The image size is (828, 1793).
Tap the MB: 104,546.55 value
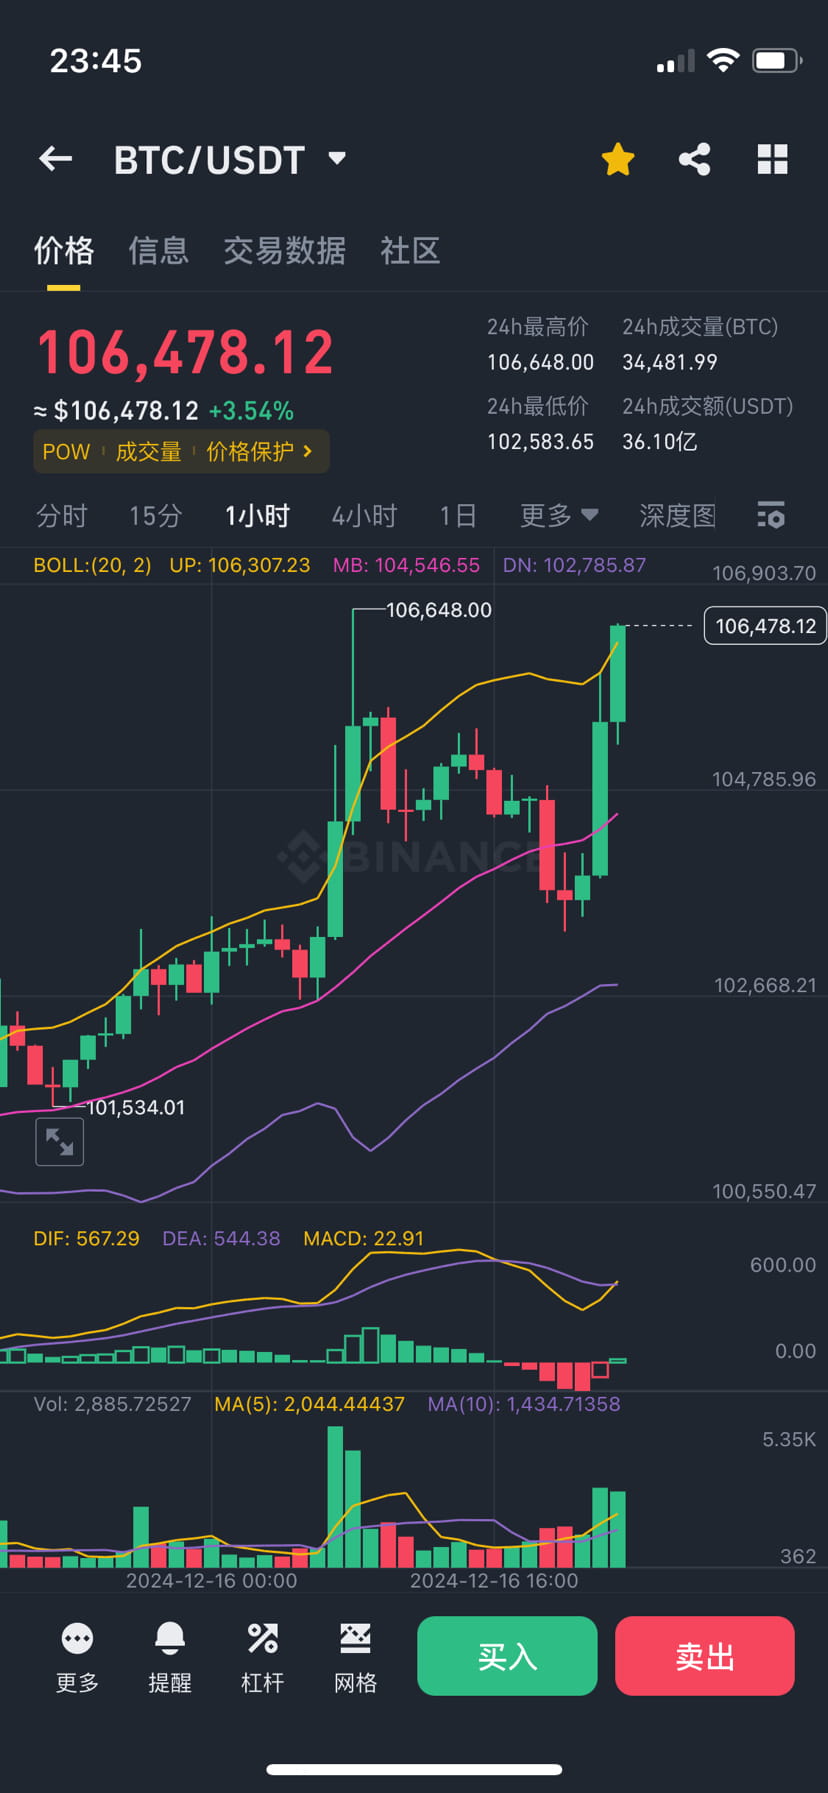[406, 565]
